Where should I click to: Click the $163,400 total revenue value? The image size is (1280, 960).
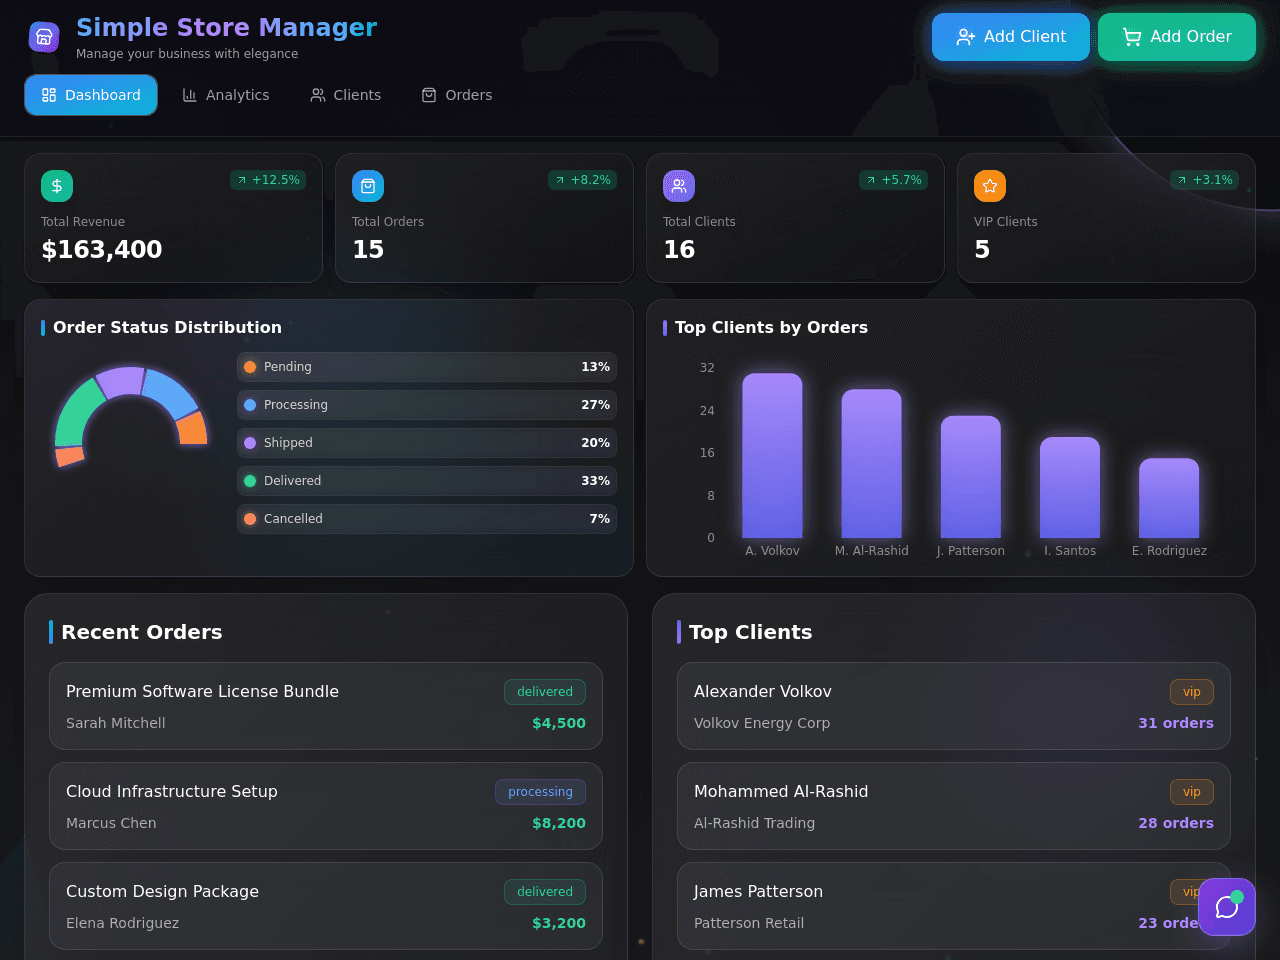coord(102,249)
